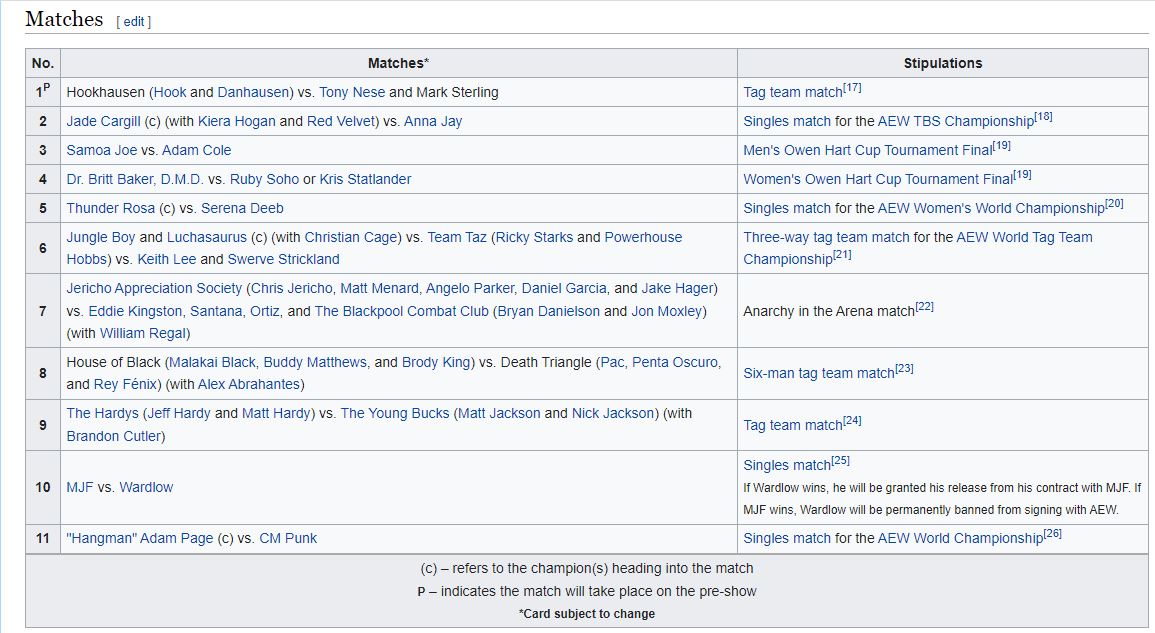This screenshot has height=633, width=1155.
Task: Open the Brody King link
Action: (435, 362)
